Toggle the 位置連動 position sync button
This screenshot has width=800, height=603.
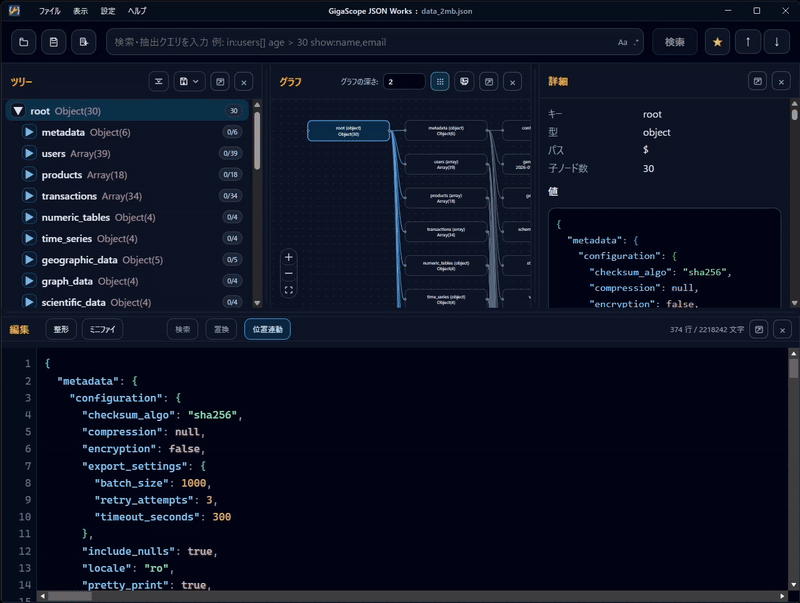267,329
